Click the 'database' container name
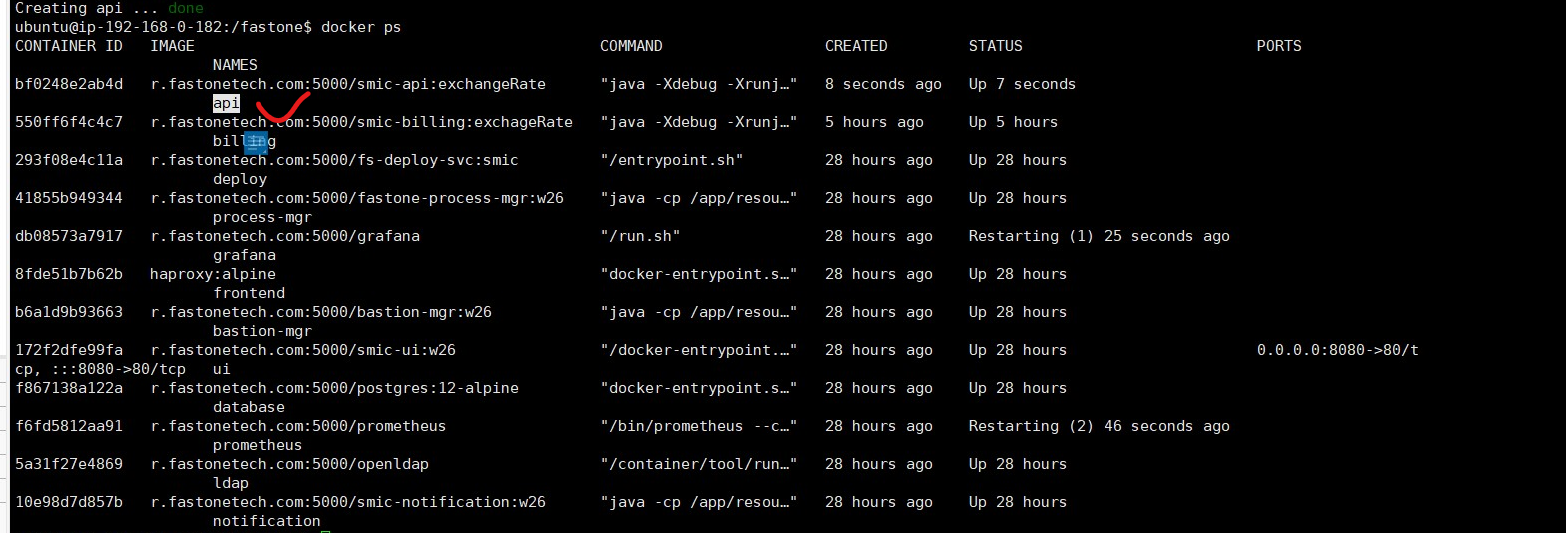Image resolution: width=1566 pixels, height=533 pixels. 249,407
